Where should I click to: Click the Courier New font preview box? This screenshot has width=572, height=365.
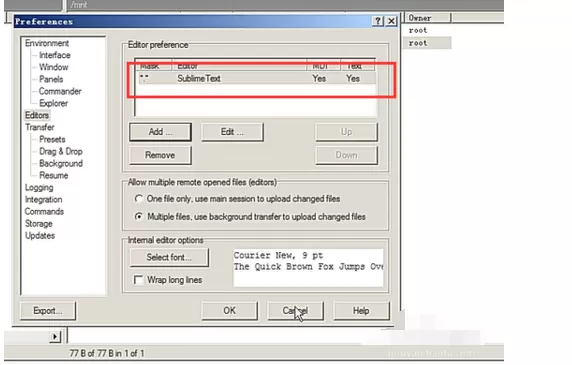pyautogui.click(x=308, y=268)
